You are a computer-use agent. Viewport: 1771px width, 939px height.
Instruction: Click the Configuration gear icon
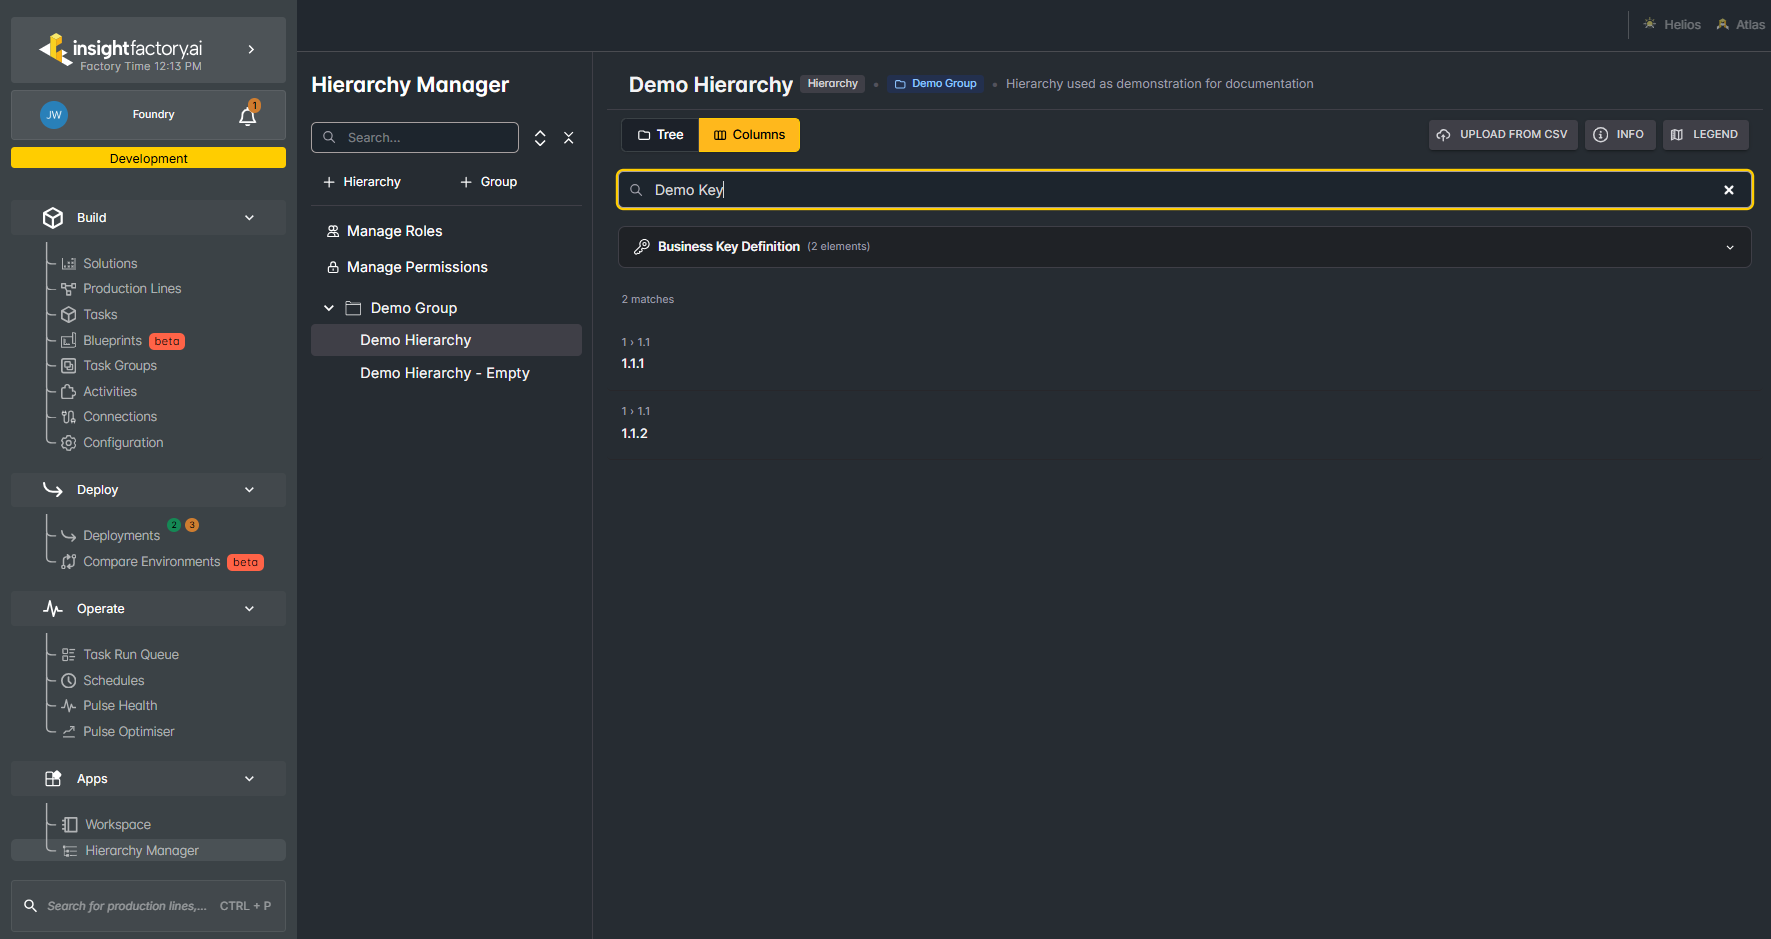click(69, 443)
